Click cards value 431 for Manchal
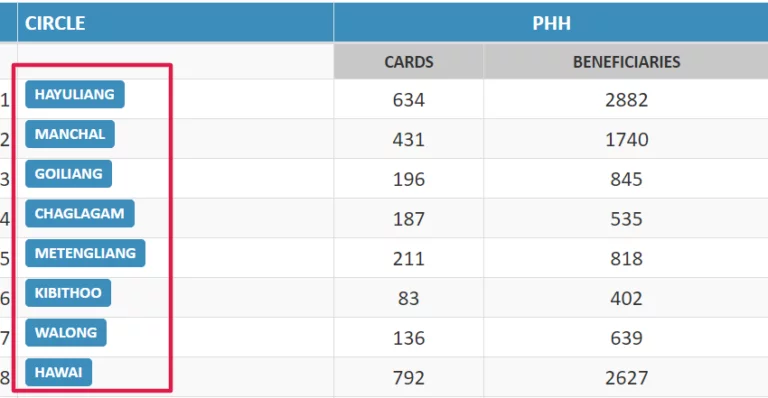Screen dimensions: 768x398 coord(408,140)
